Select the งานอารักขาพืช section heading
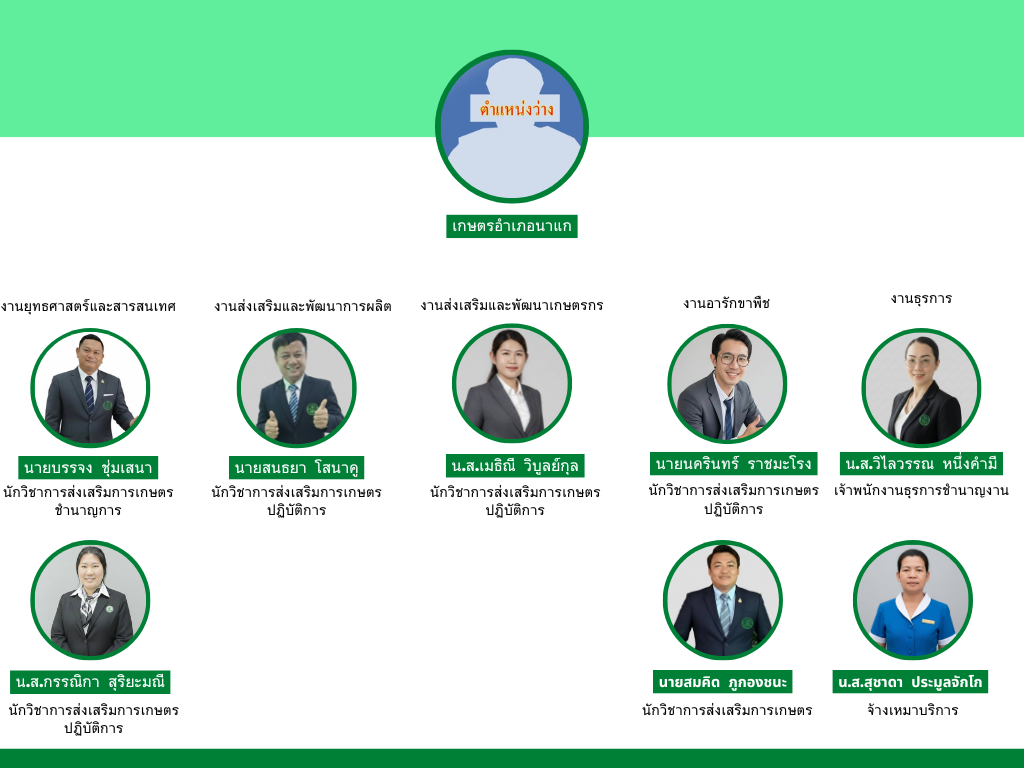Viewport: 1024px width, 768px height. (727, 304)
